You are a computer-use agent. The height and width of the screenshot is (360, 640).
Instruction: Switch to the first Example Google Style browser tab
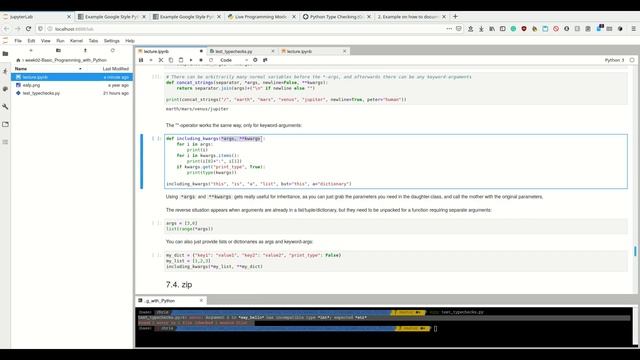click(111, 17)
